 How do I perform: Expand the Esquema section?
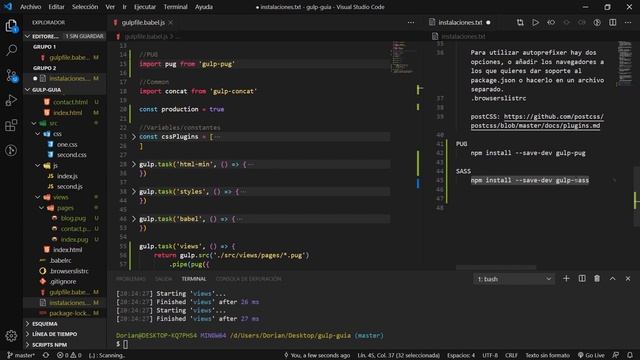64,324
